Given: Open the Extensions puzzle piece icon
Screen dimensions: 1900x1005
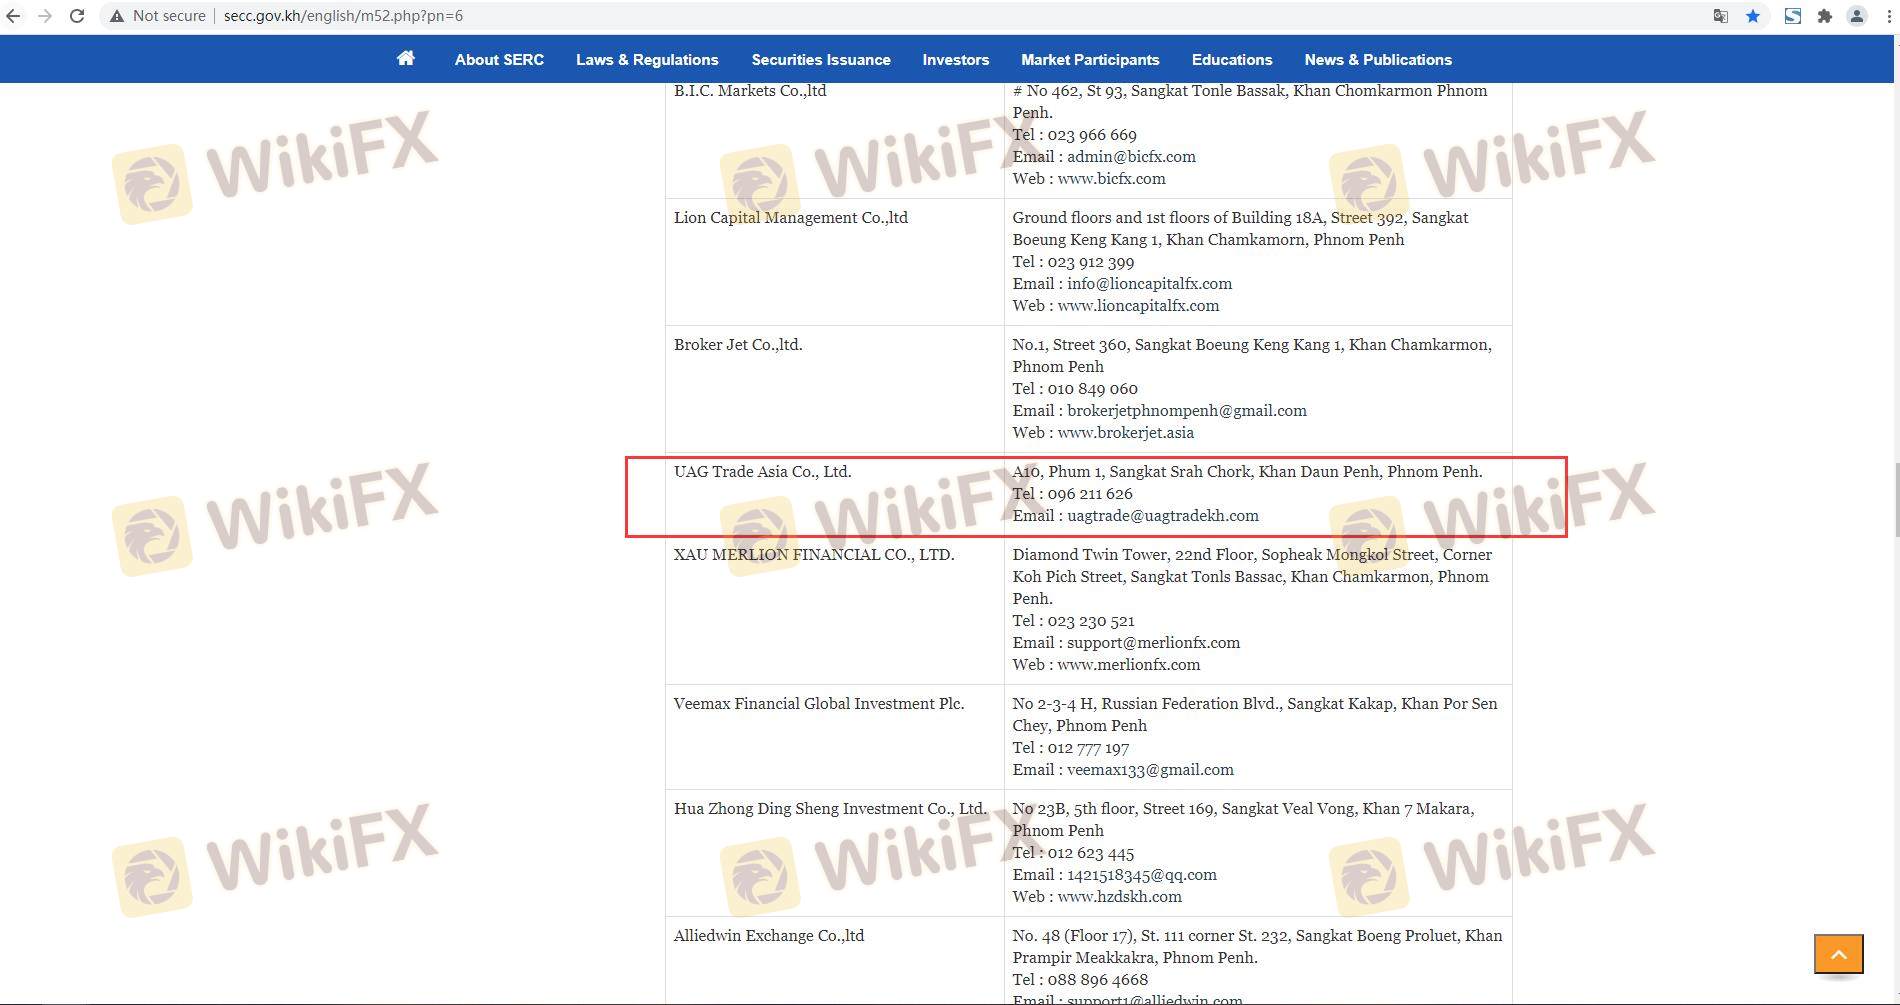Looking at the screenshot, I should tap(1825, 16).
